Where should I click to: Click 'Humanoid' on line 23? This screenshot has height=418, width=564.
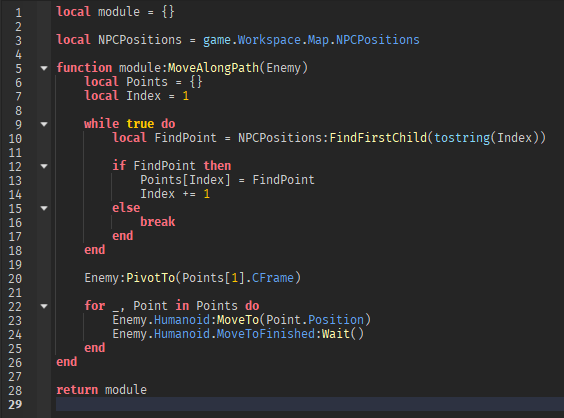[182, 319]
